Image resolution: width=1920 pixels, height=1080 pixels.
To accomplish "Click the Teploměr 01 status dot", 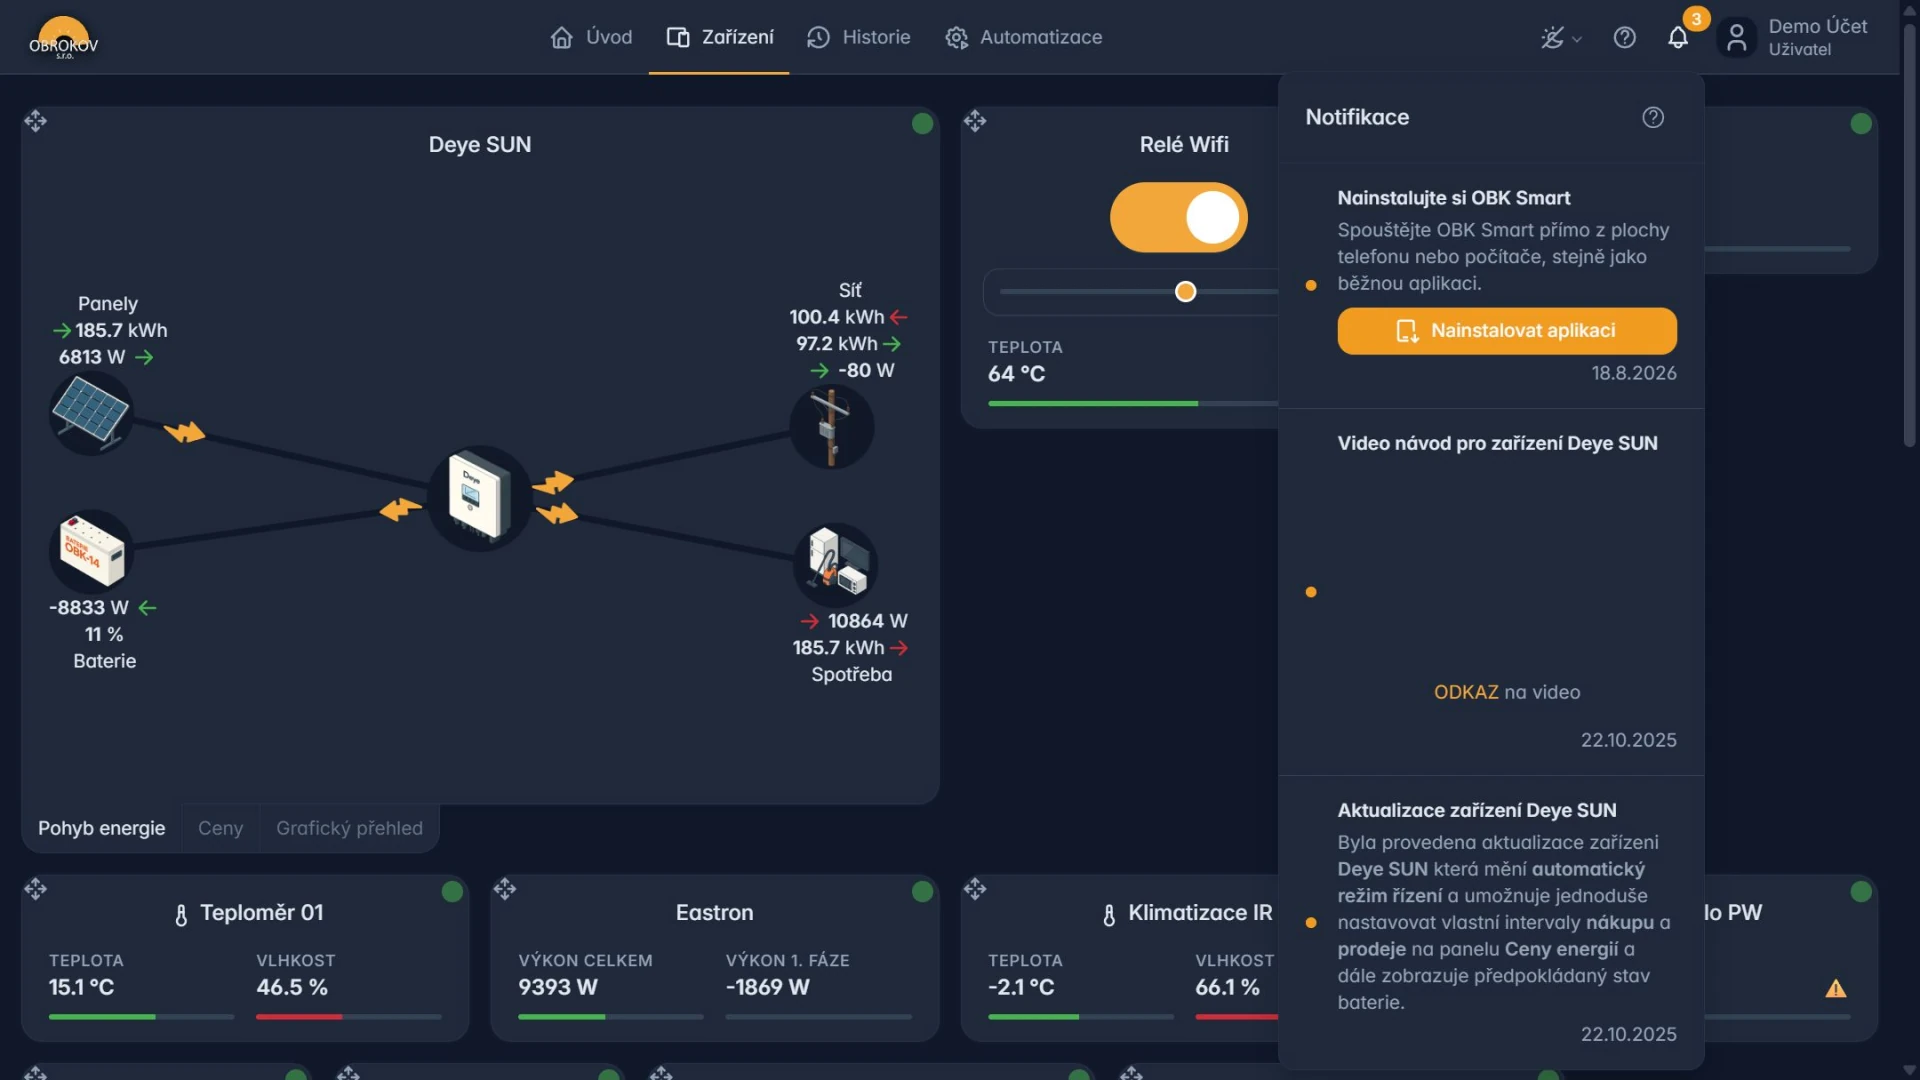I will pyautogui.click(x=452, y=891).
